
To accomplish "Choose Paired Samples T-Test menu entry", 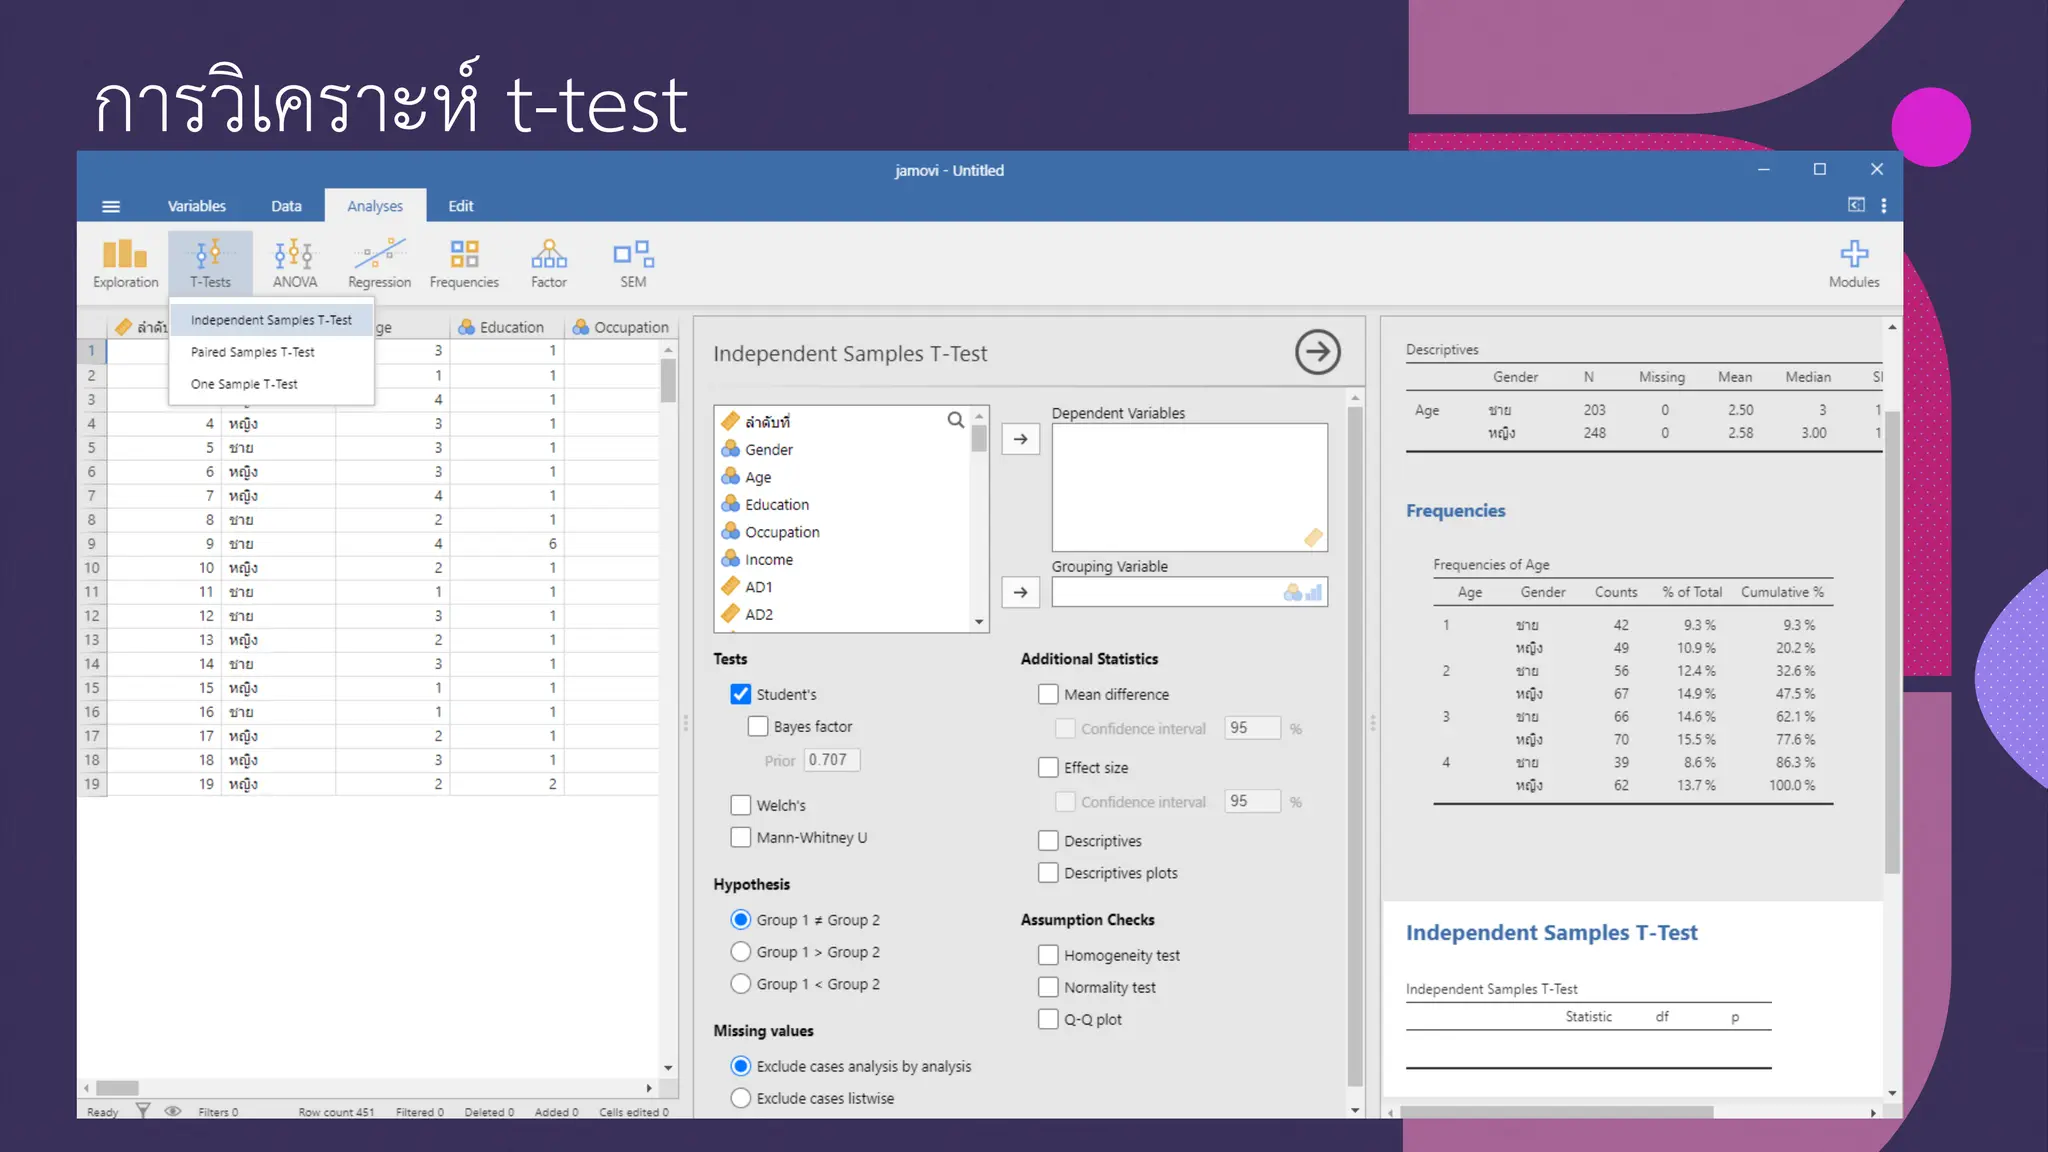I will 253,352.
